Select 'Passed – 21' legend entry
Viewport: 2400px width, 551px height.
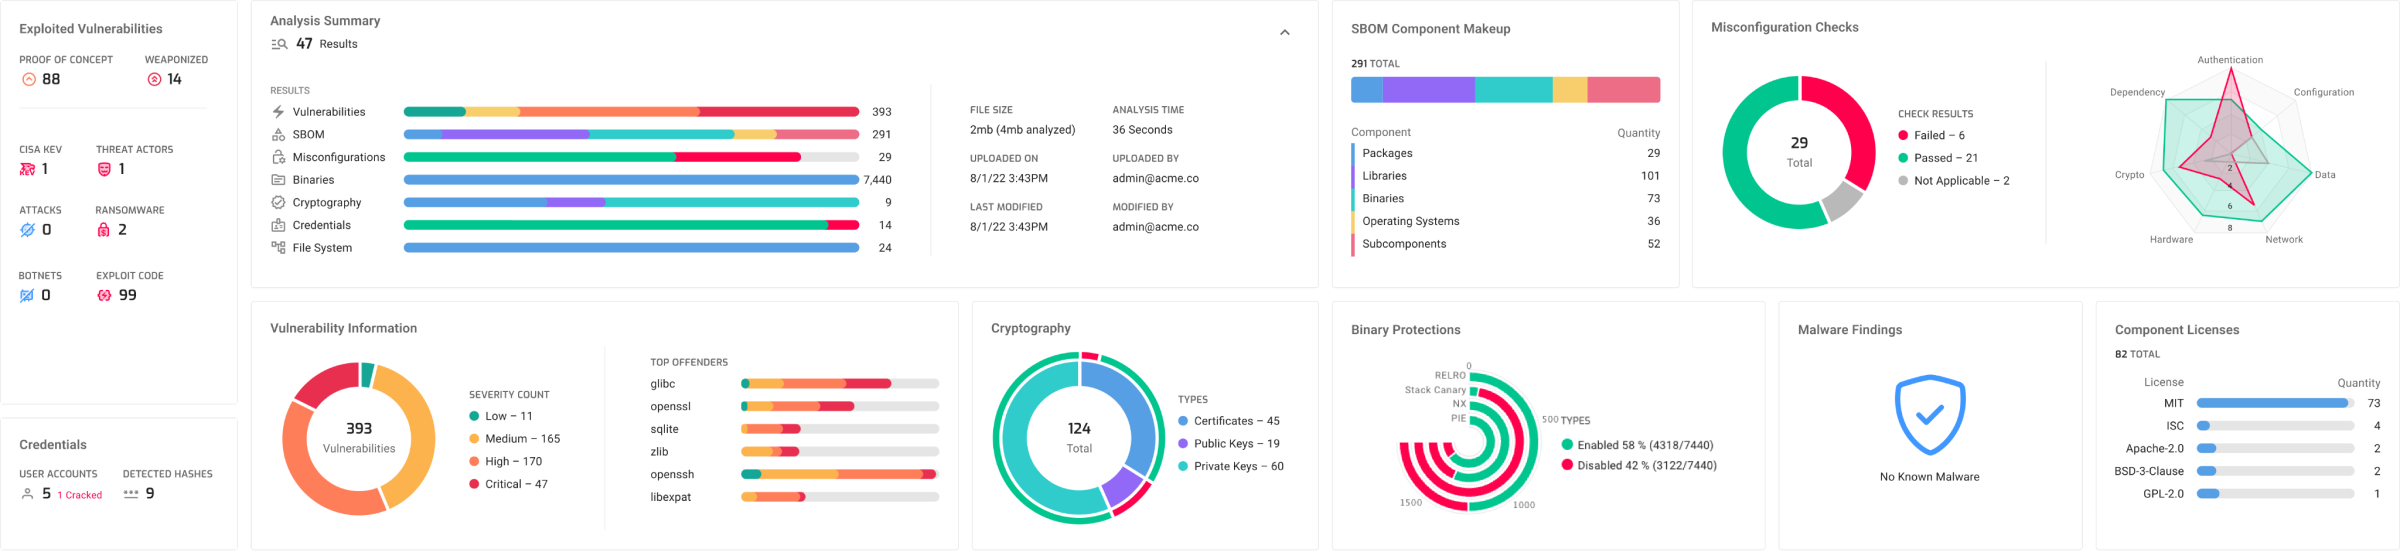(x=1938, y=158)
